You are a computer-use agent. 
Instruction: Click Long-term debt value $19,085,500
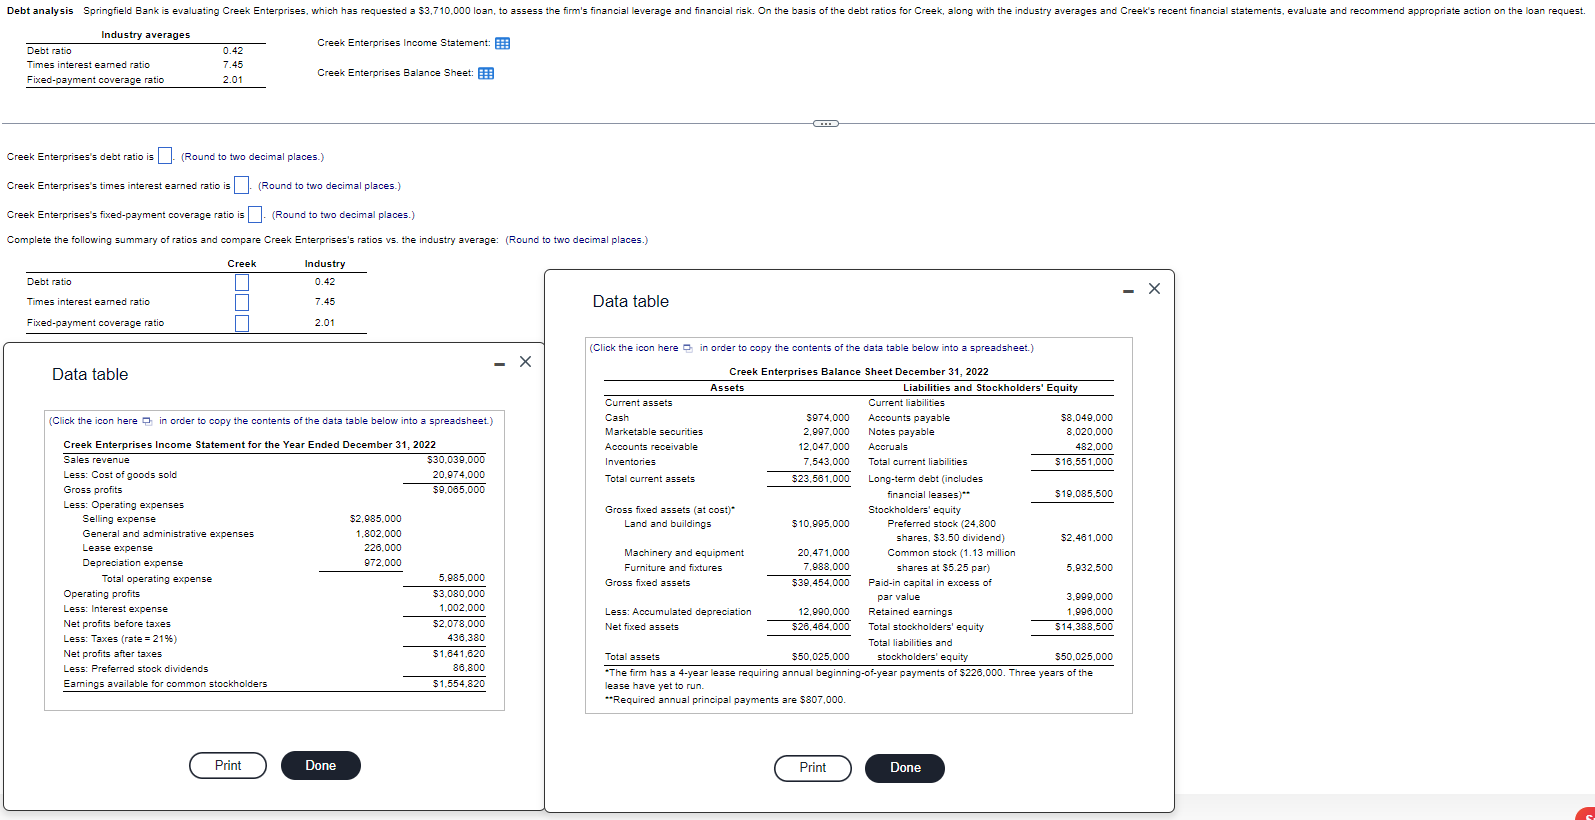coord(1084,494)
